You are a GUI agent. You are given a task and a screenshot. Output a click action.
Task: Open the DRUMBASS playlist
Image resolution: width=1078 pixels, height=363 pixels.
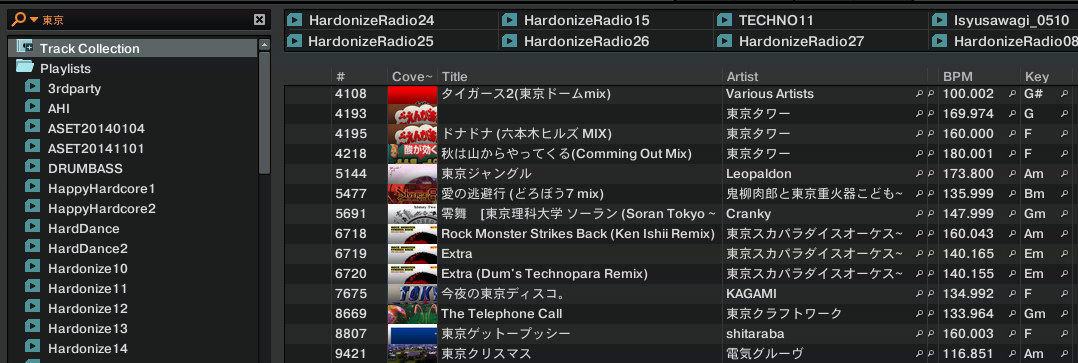(x=85, y=168)
